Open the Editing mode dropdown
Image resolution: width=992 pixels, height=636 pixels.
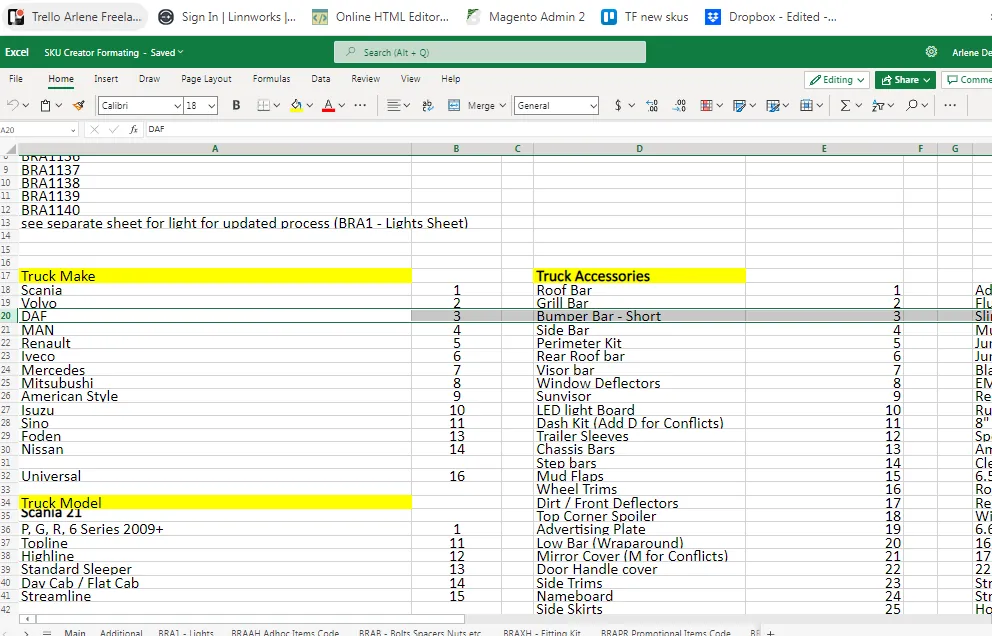(x=837, y=80)
